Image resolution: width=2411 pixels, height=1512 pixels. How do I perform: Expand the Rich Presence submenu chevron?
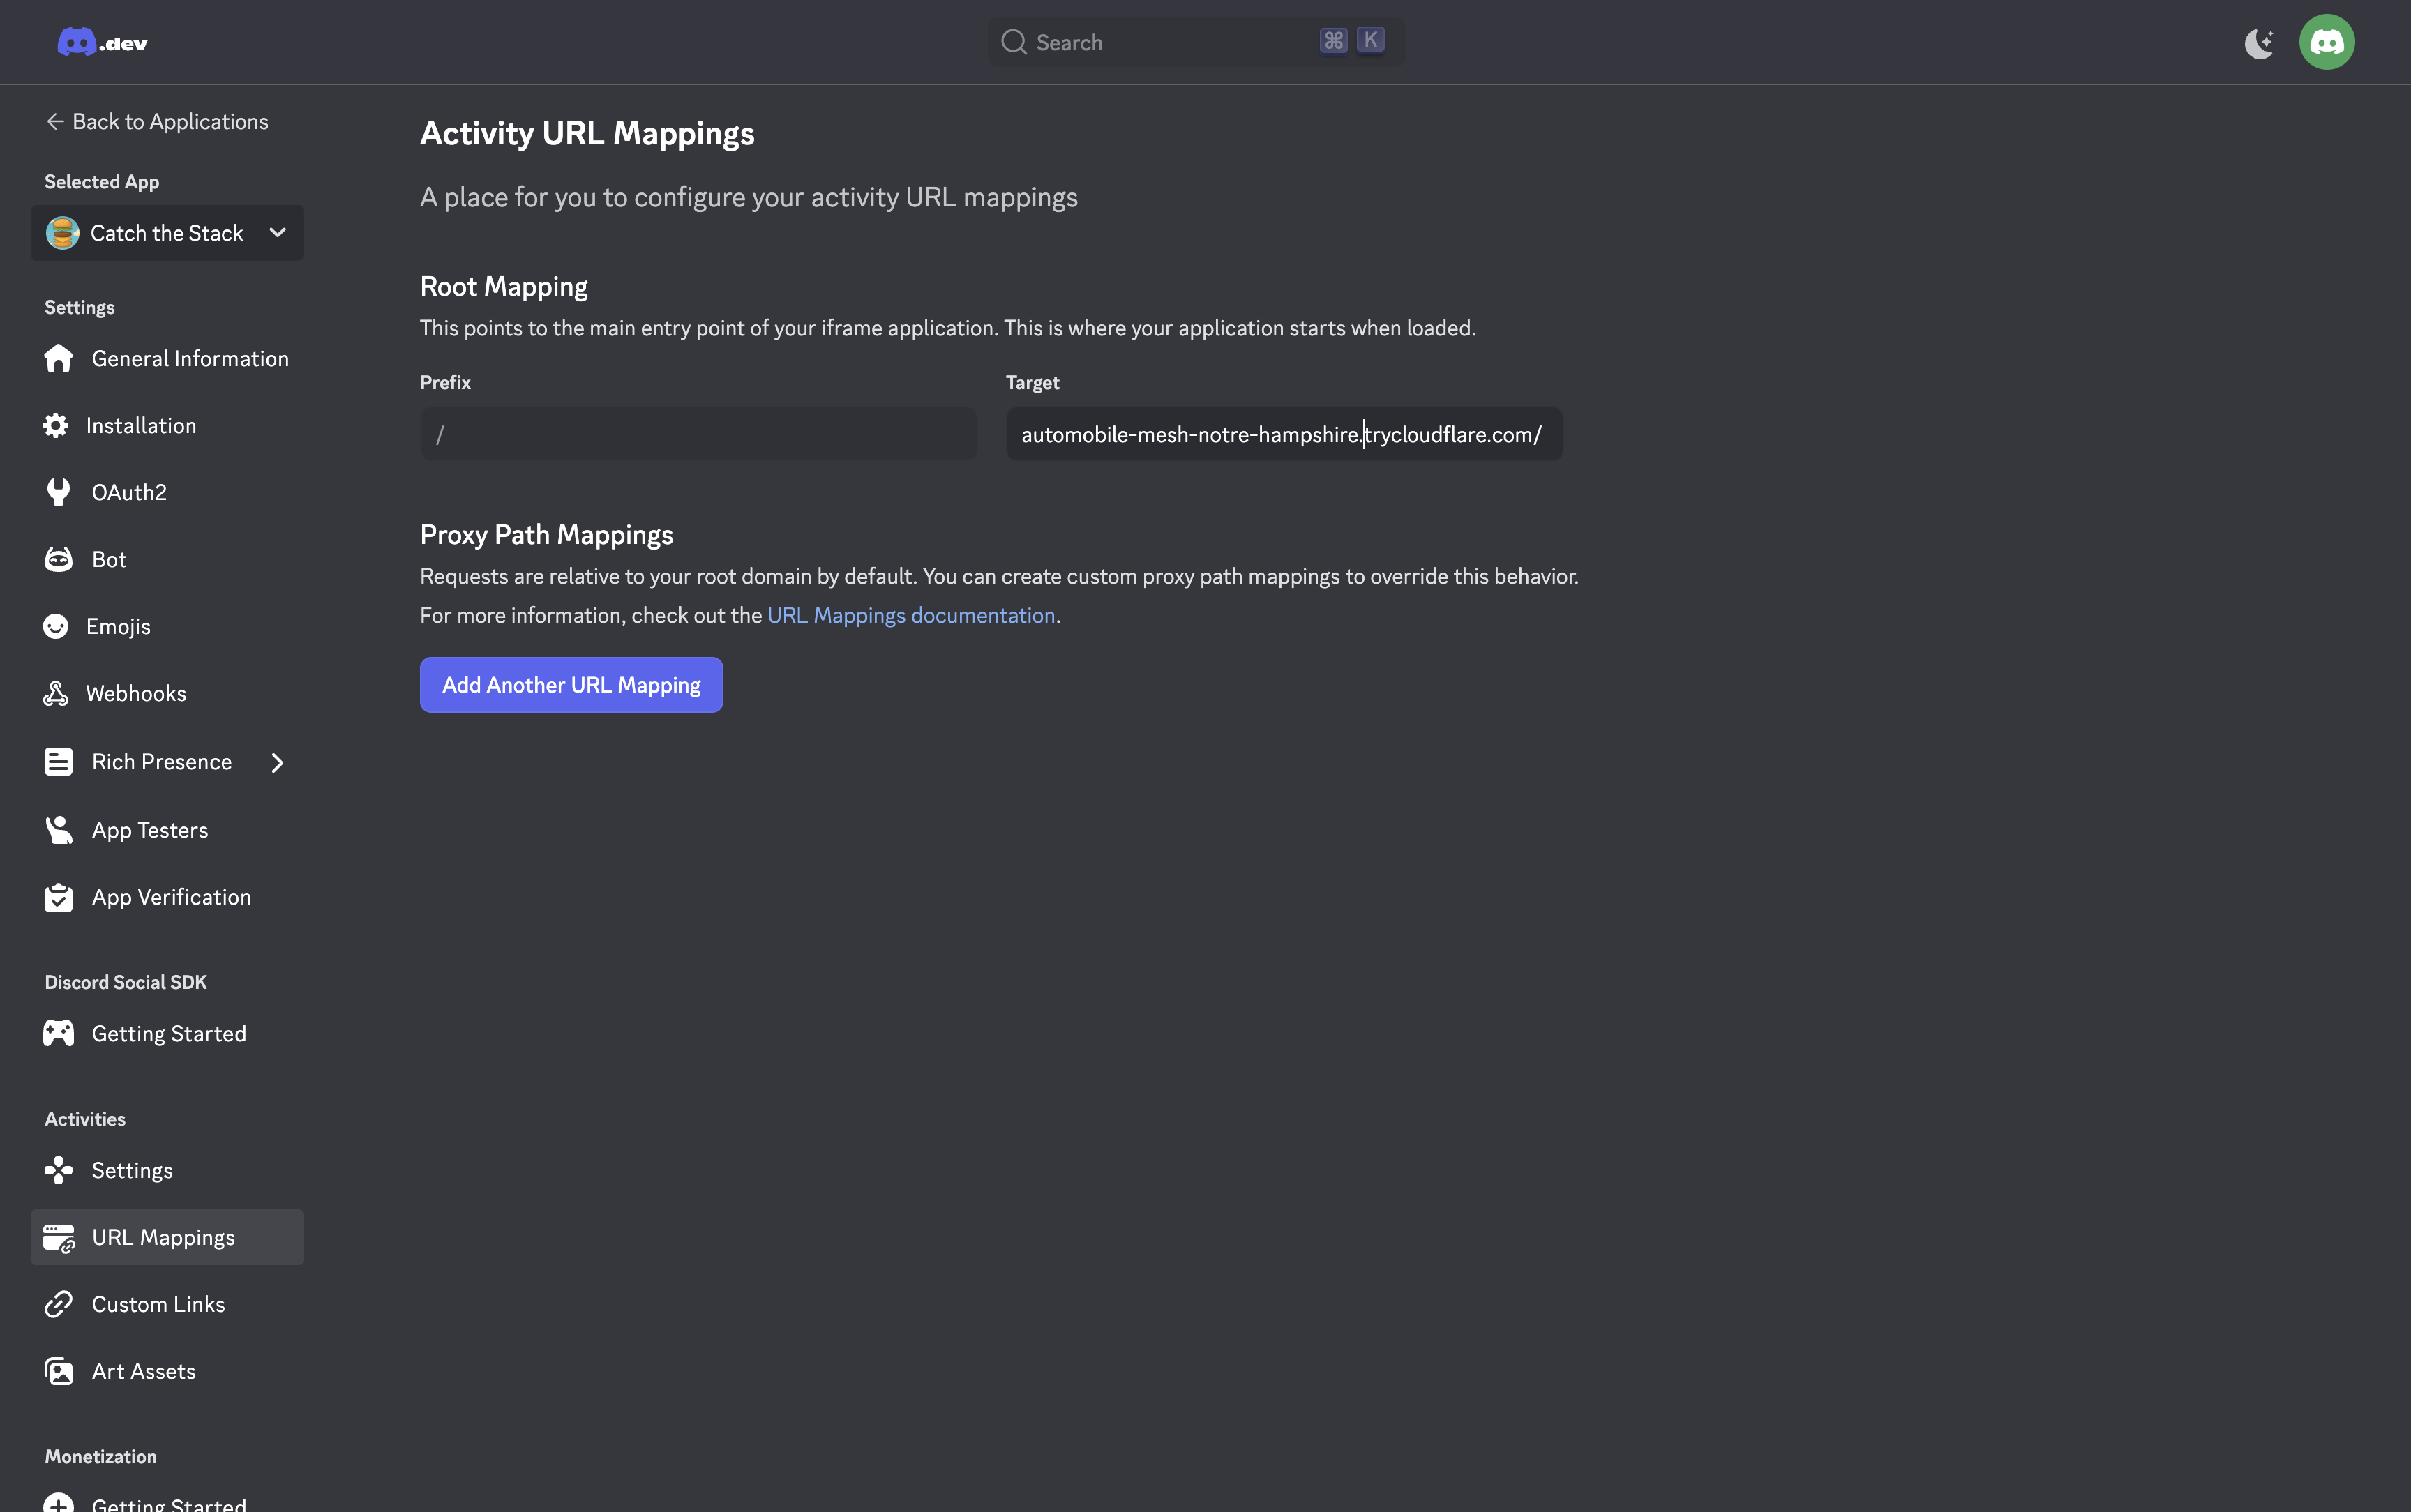(277, 762)
